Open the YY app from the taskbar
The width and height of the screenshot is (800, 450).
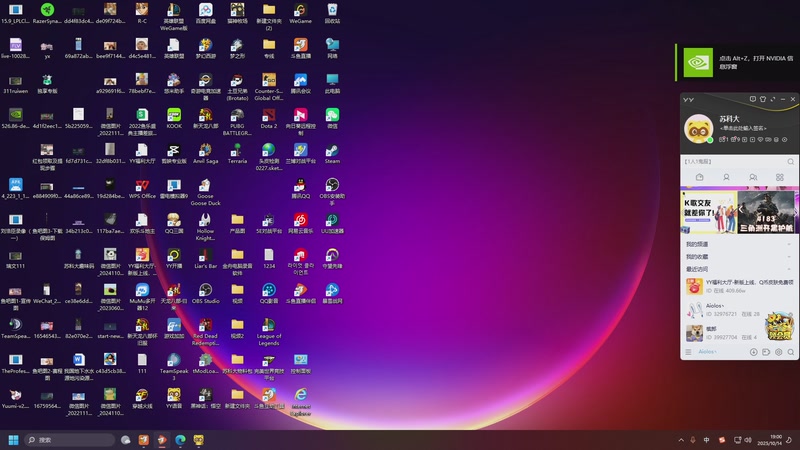click(x=199, y=440)
